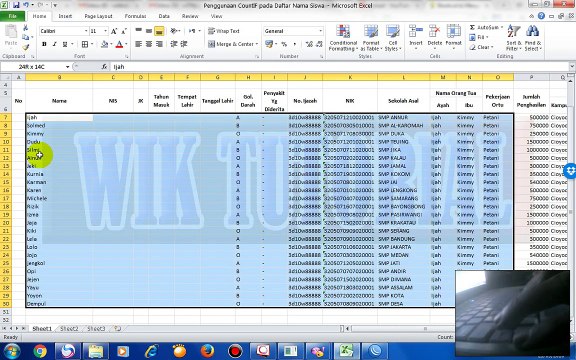Switch to the Formulas tab
This screenshot has height=360, width=576.
(x=135, y=16)
